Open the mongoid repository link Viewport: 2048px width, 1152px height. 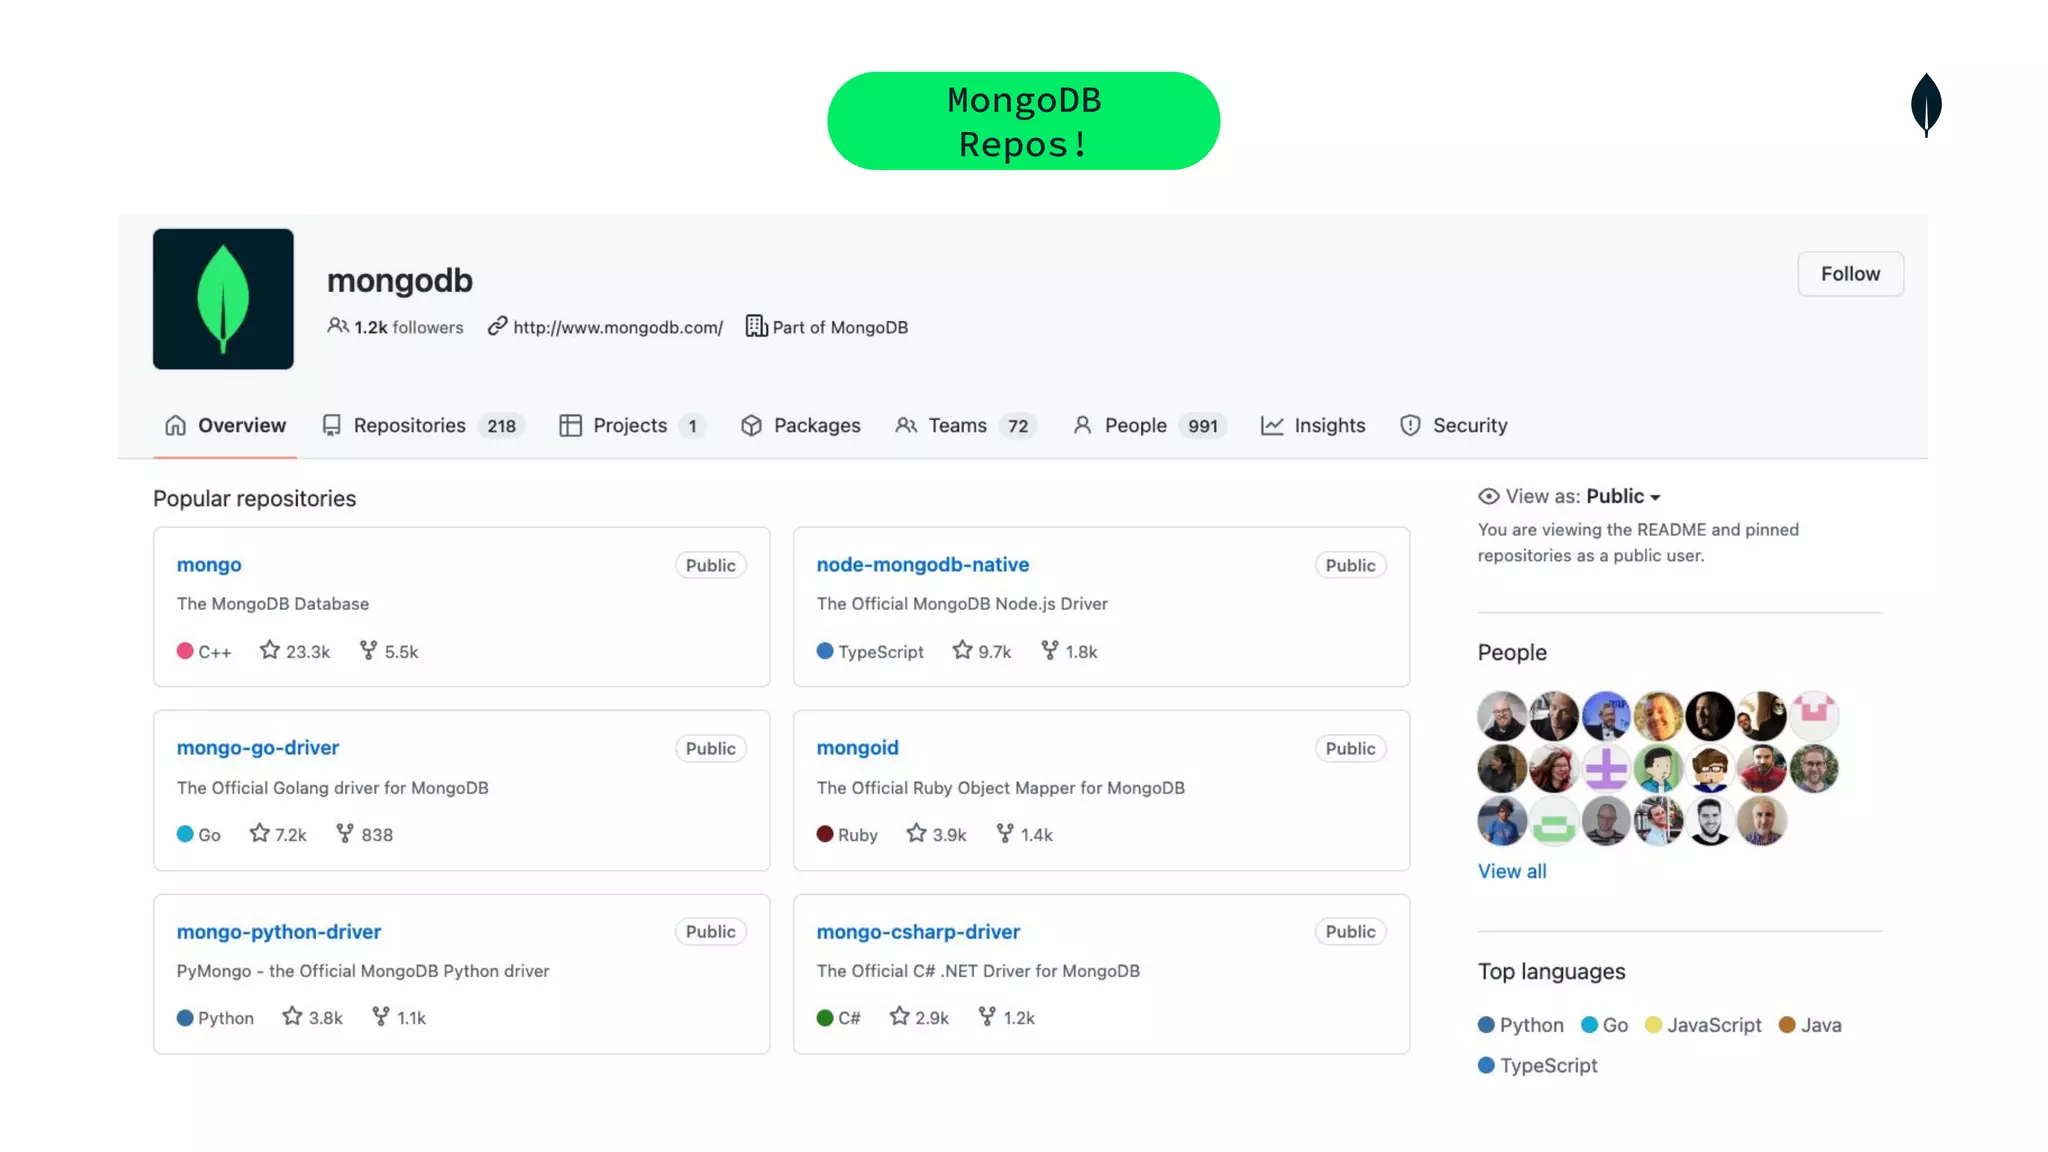click(857, 747)
